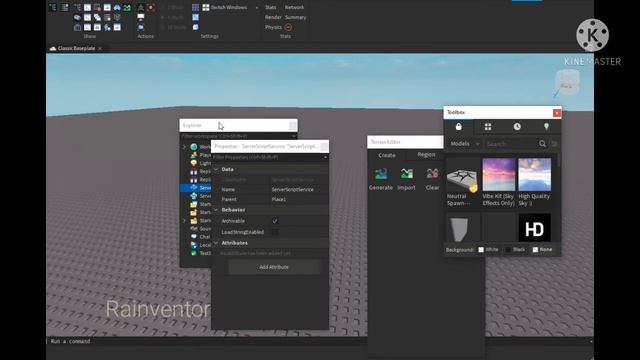This screenshot has width=640, height=360.
Task: Click the Workspace globe icon in Explorer
Action: [194, 147]
